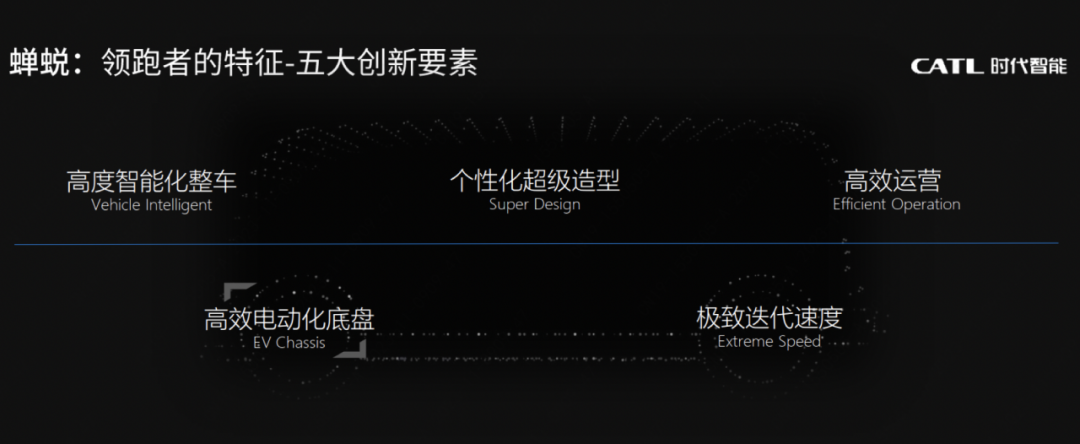Click the blue horizontal divider line
This screenshot has width=1080, height=444.
coord(540,243)
